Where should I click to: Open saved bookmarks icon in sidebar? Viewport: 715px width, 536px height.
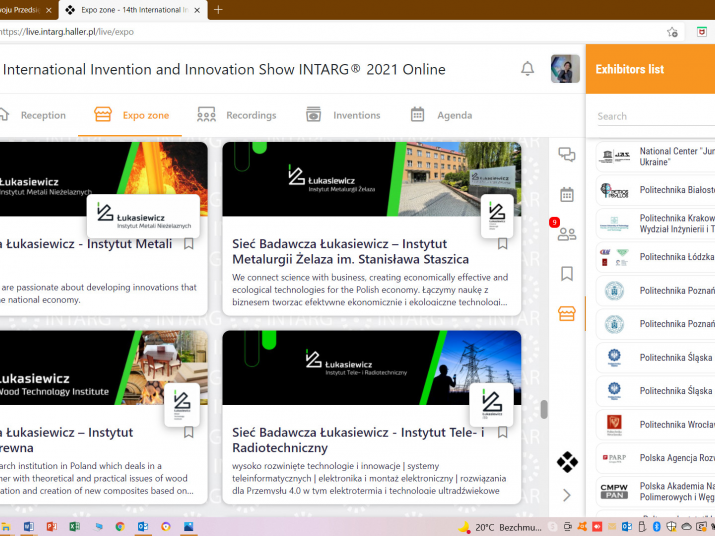tap(567, 273)
